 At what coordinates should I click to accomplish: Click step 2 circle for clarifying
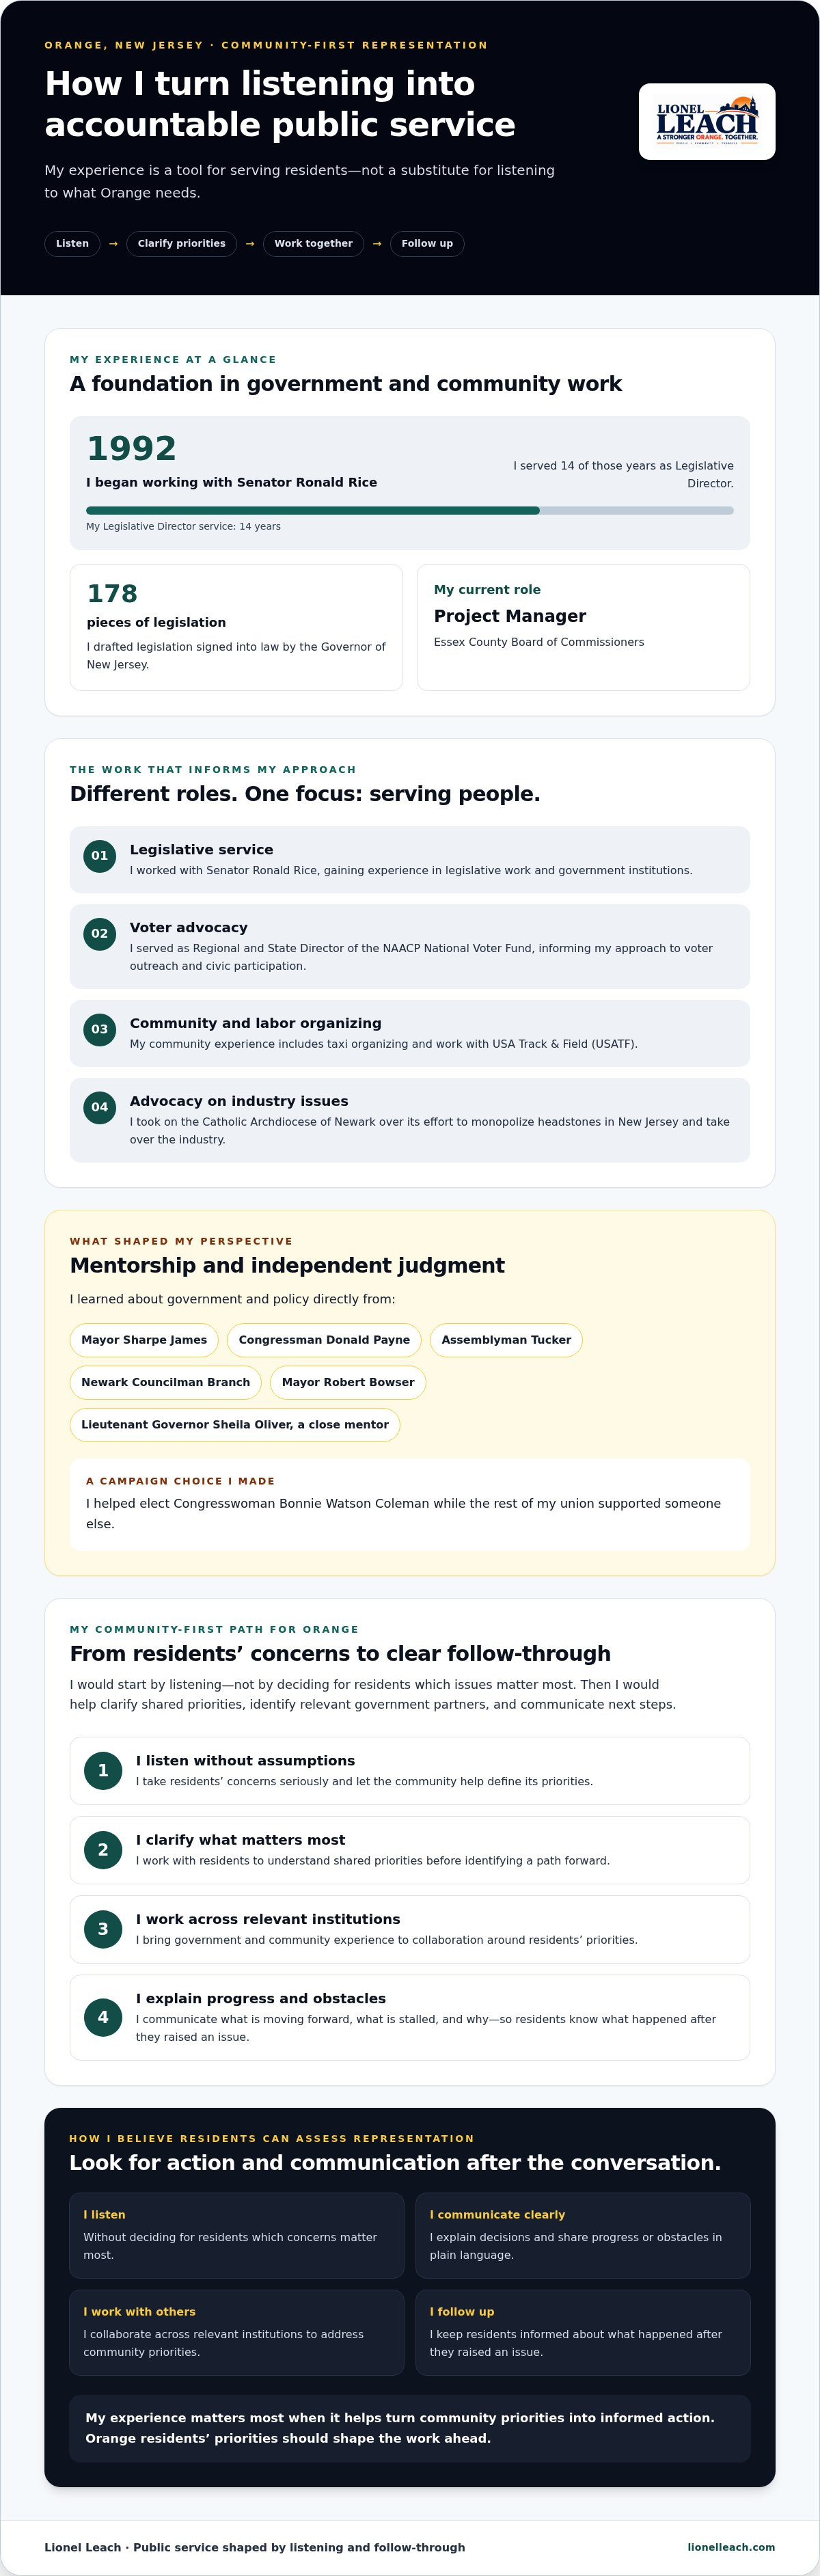[103, 1850]
